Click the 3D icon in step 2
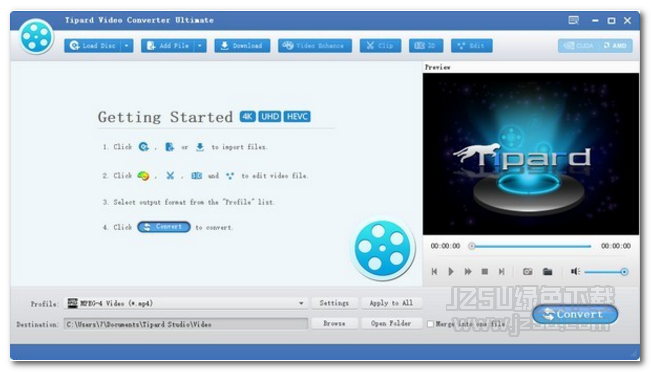 (196, 176)
